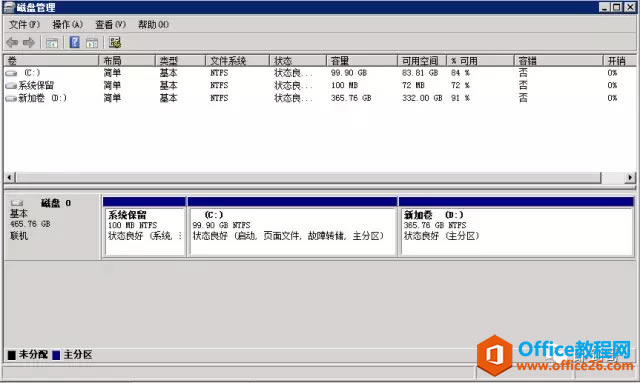
Task: Sort by the 类型 column header
Action: point(180,61)
